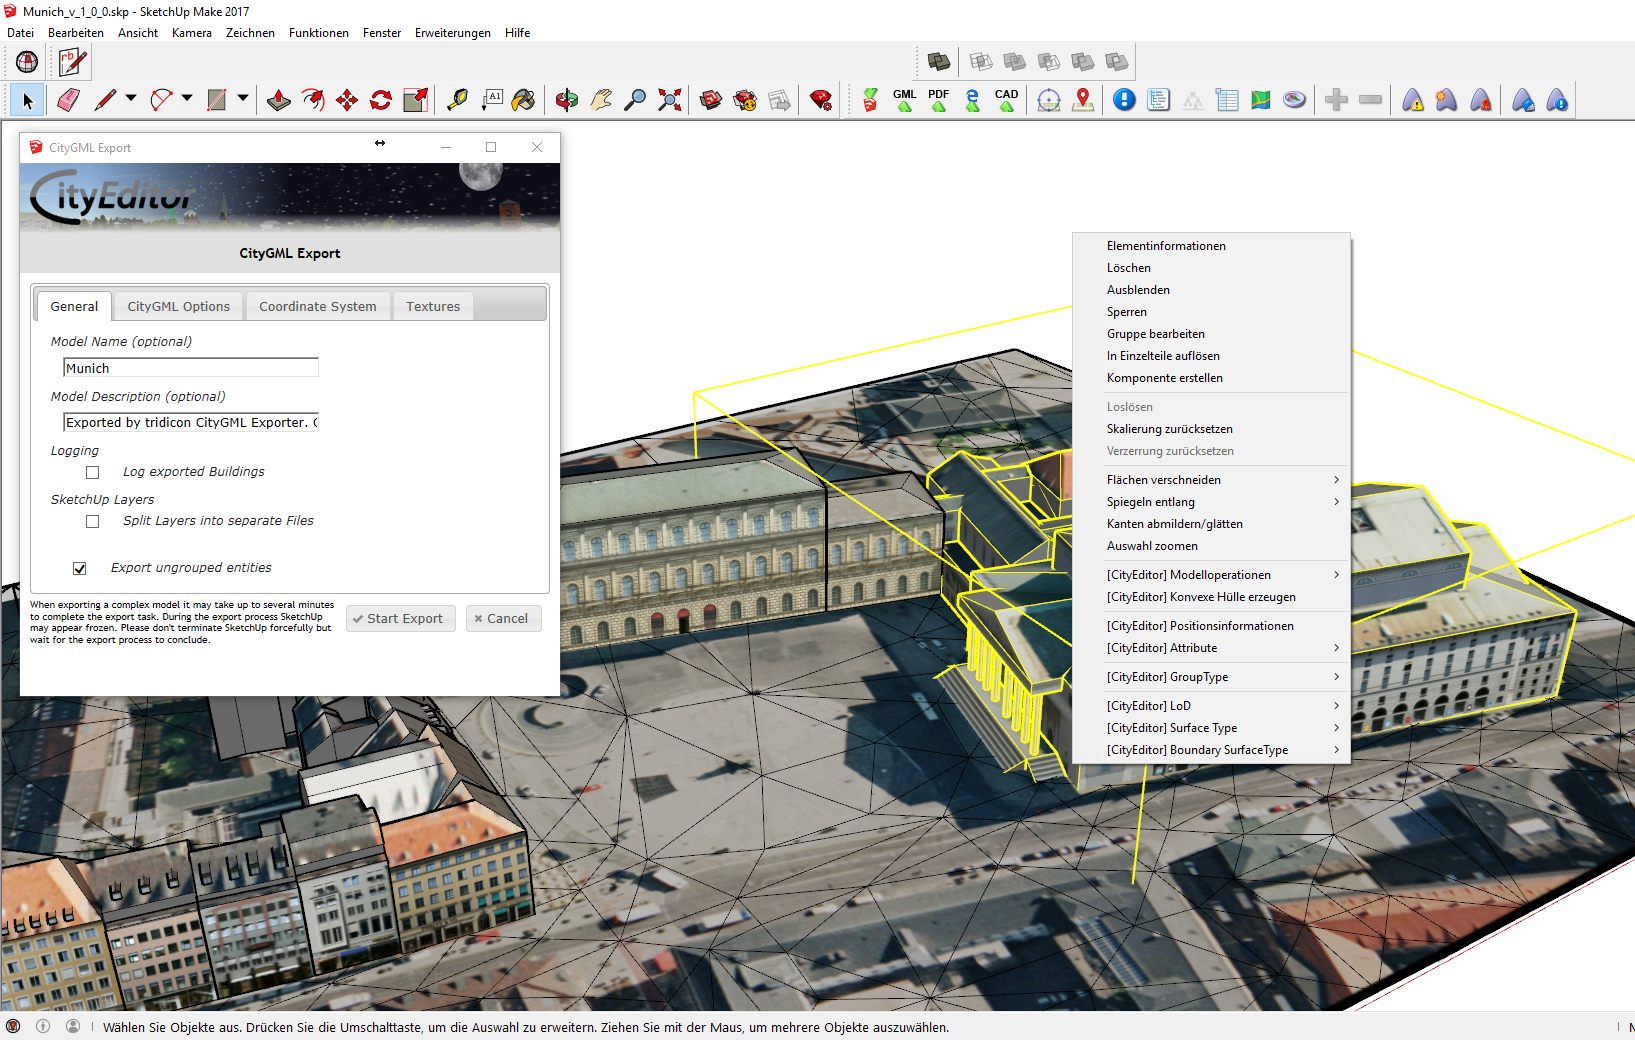1635x1040 pixels.
Task: Open the Arc tool dropdown arrow
Action: pos(187,99)
